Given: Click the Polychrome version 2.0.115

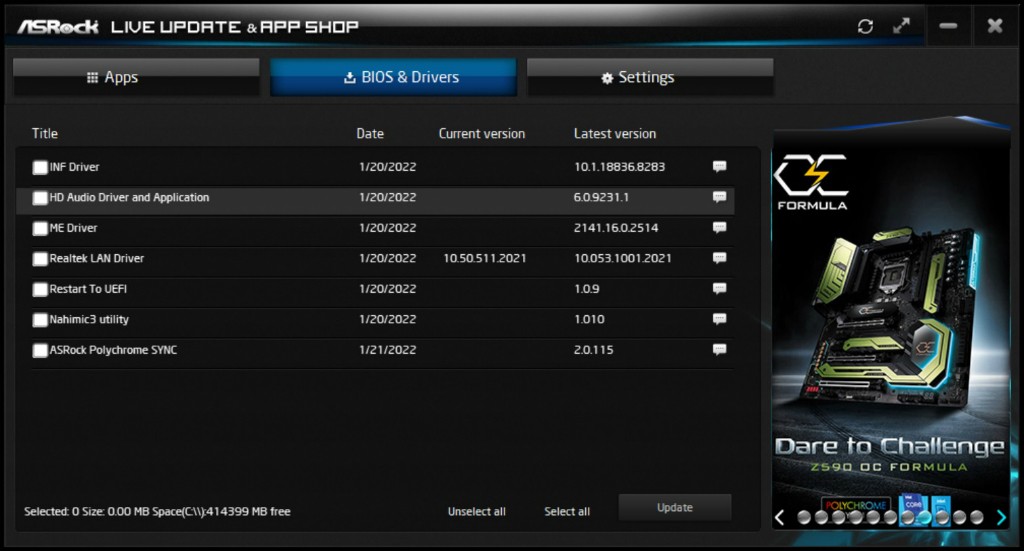Looking at the screenshot, I should point(594,350).
